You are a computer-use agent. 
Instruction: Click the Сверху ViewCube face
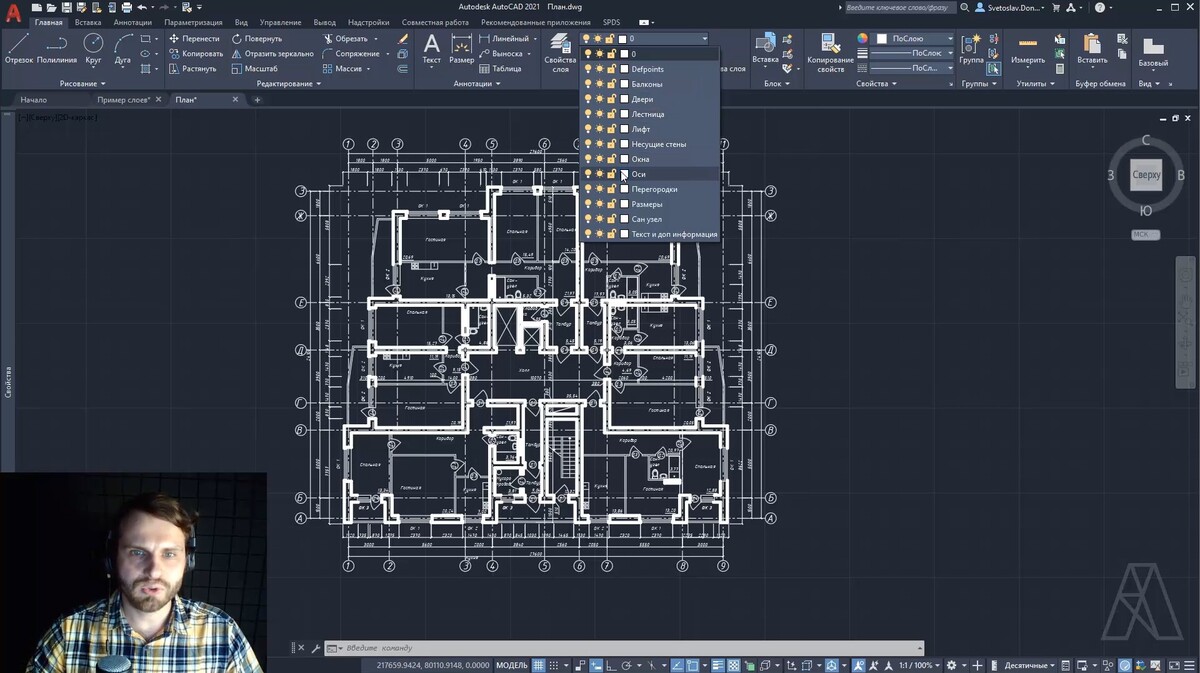point(1146,175)
